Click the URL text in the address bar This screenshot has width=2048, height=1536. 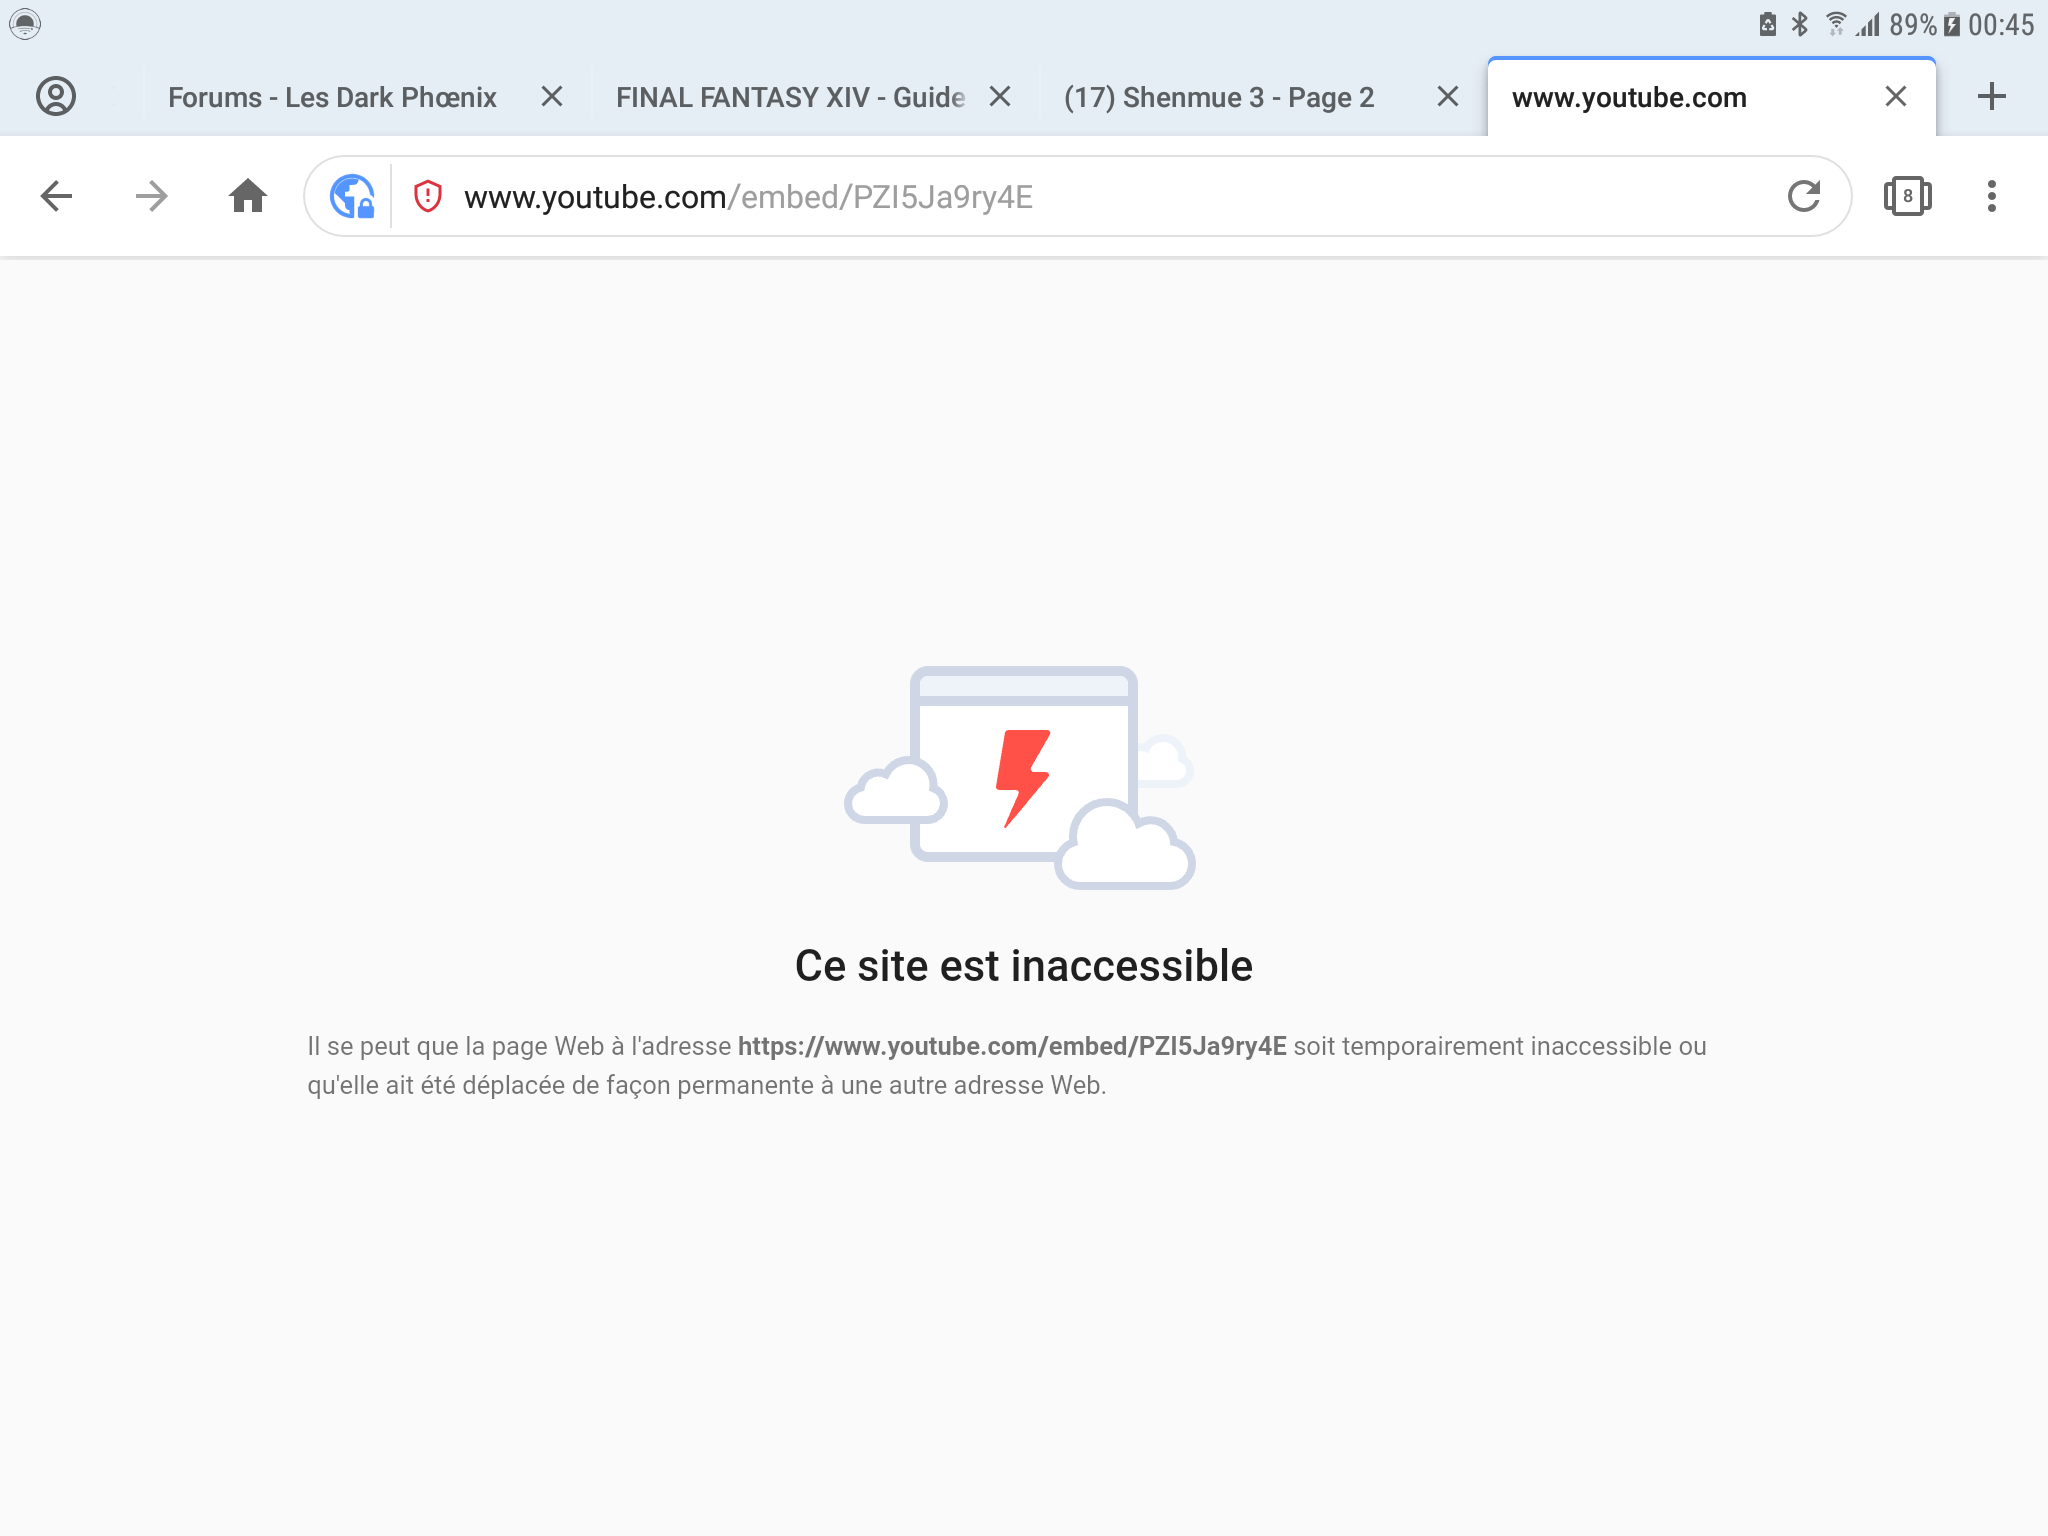click(748, 197)
